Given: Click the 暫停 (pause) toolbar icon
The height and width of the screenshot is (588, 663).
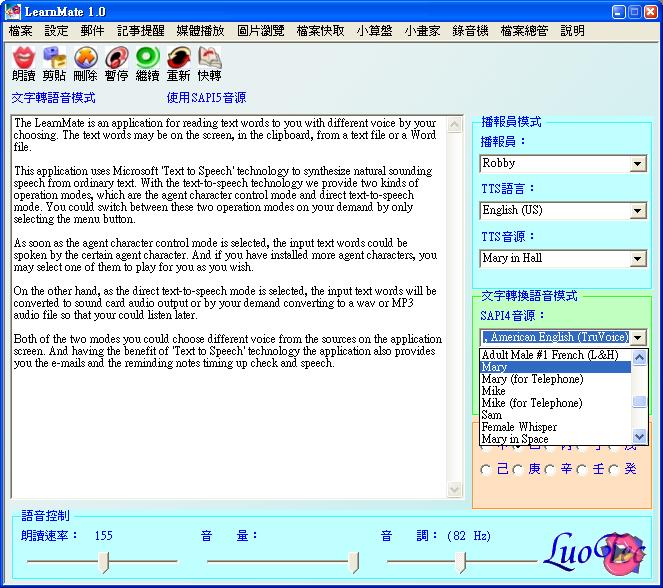Looking at the screenshot, I should [x=117, y=57].
